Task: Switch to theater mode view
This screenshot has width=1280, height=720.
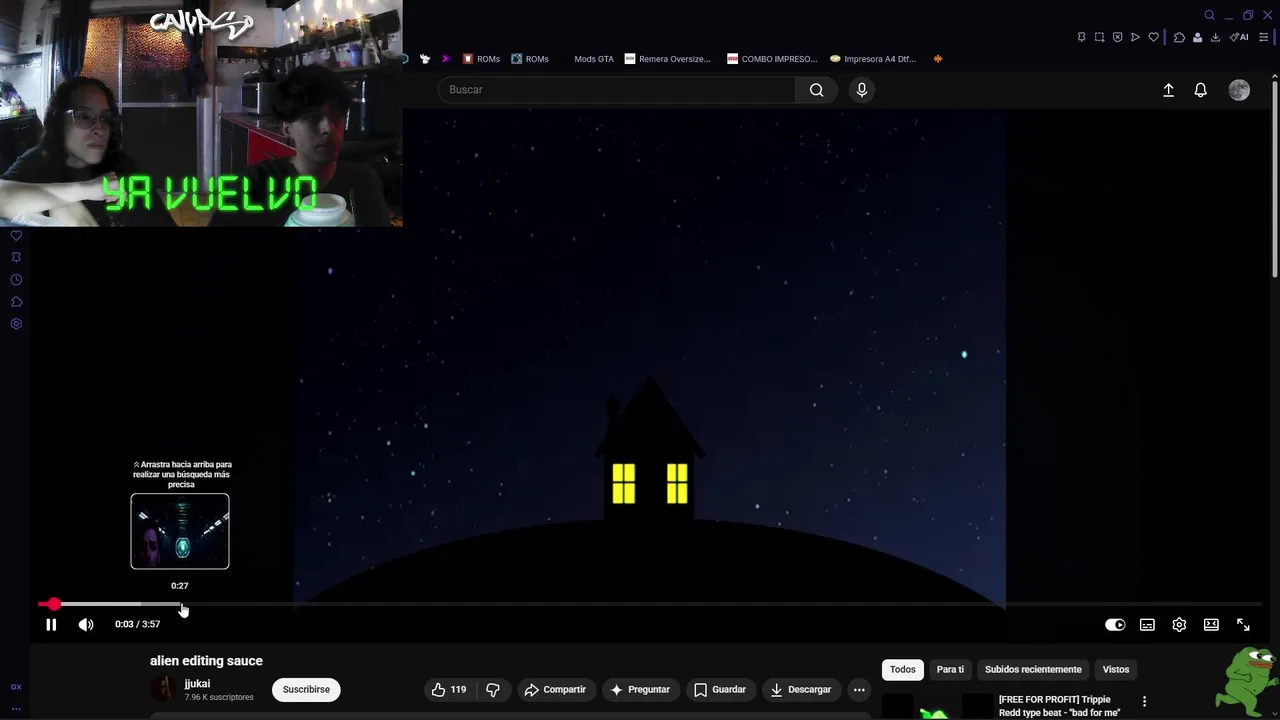Action: 1211,625
